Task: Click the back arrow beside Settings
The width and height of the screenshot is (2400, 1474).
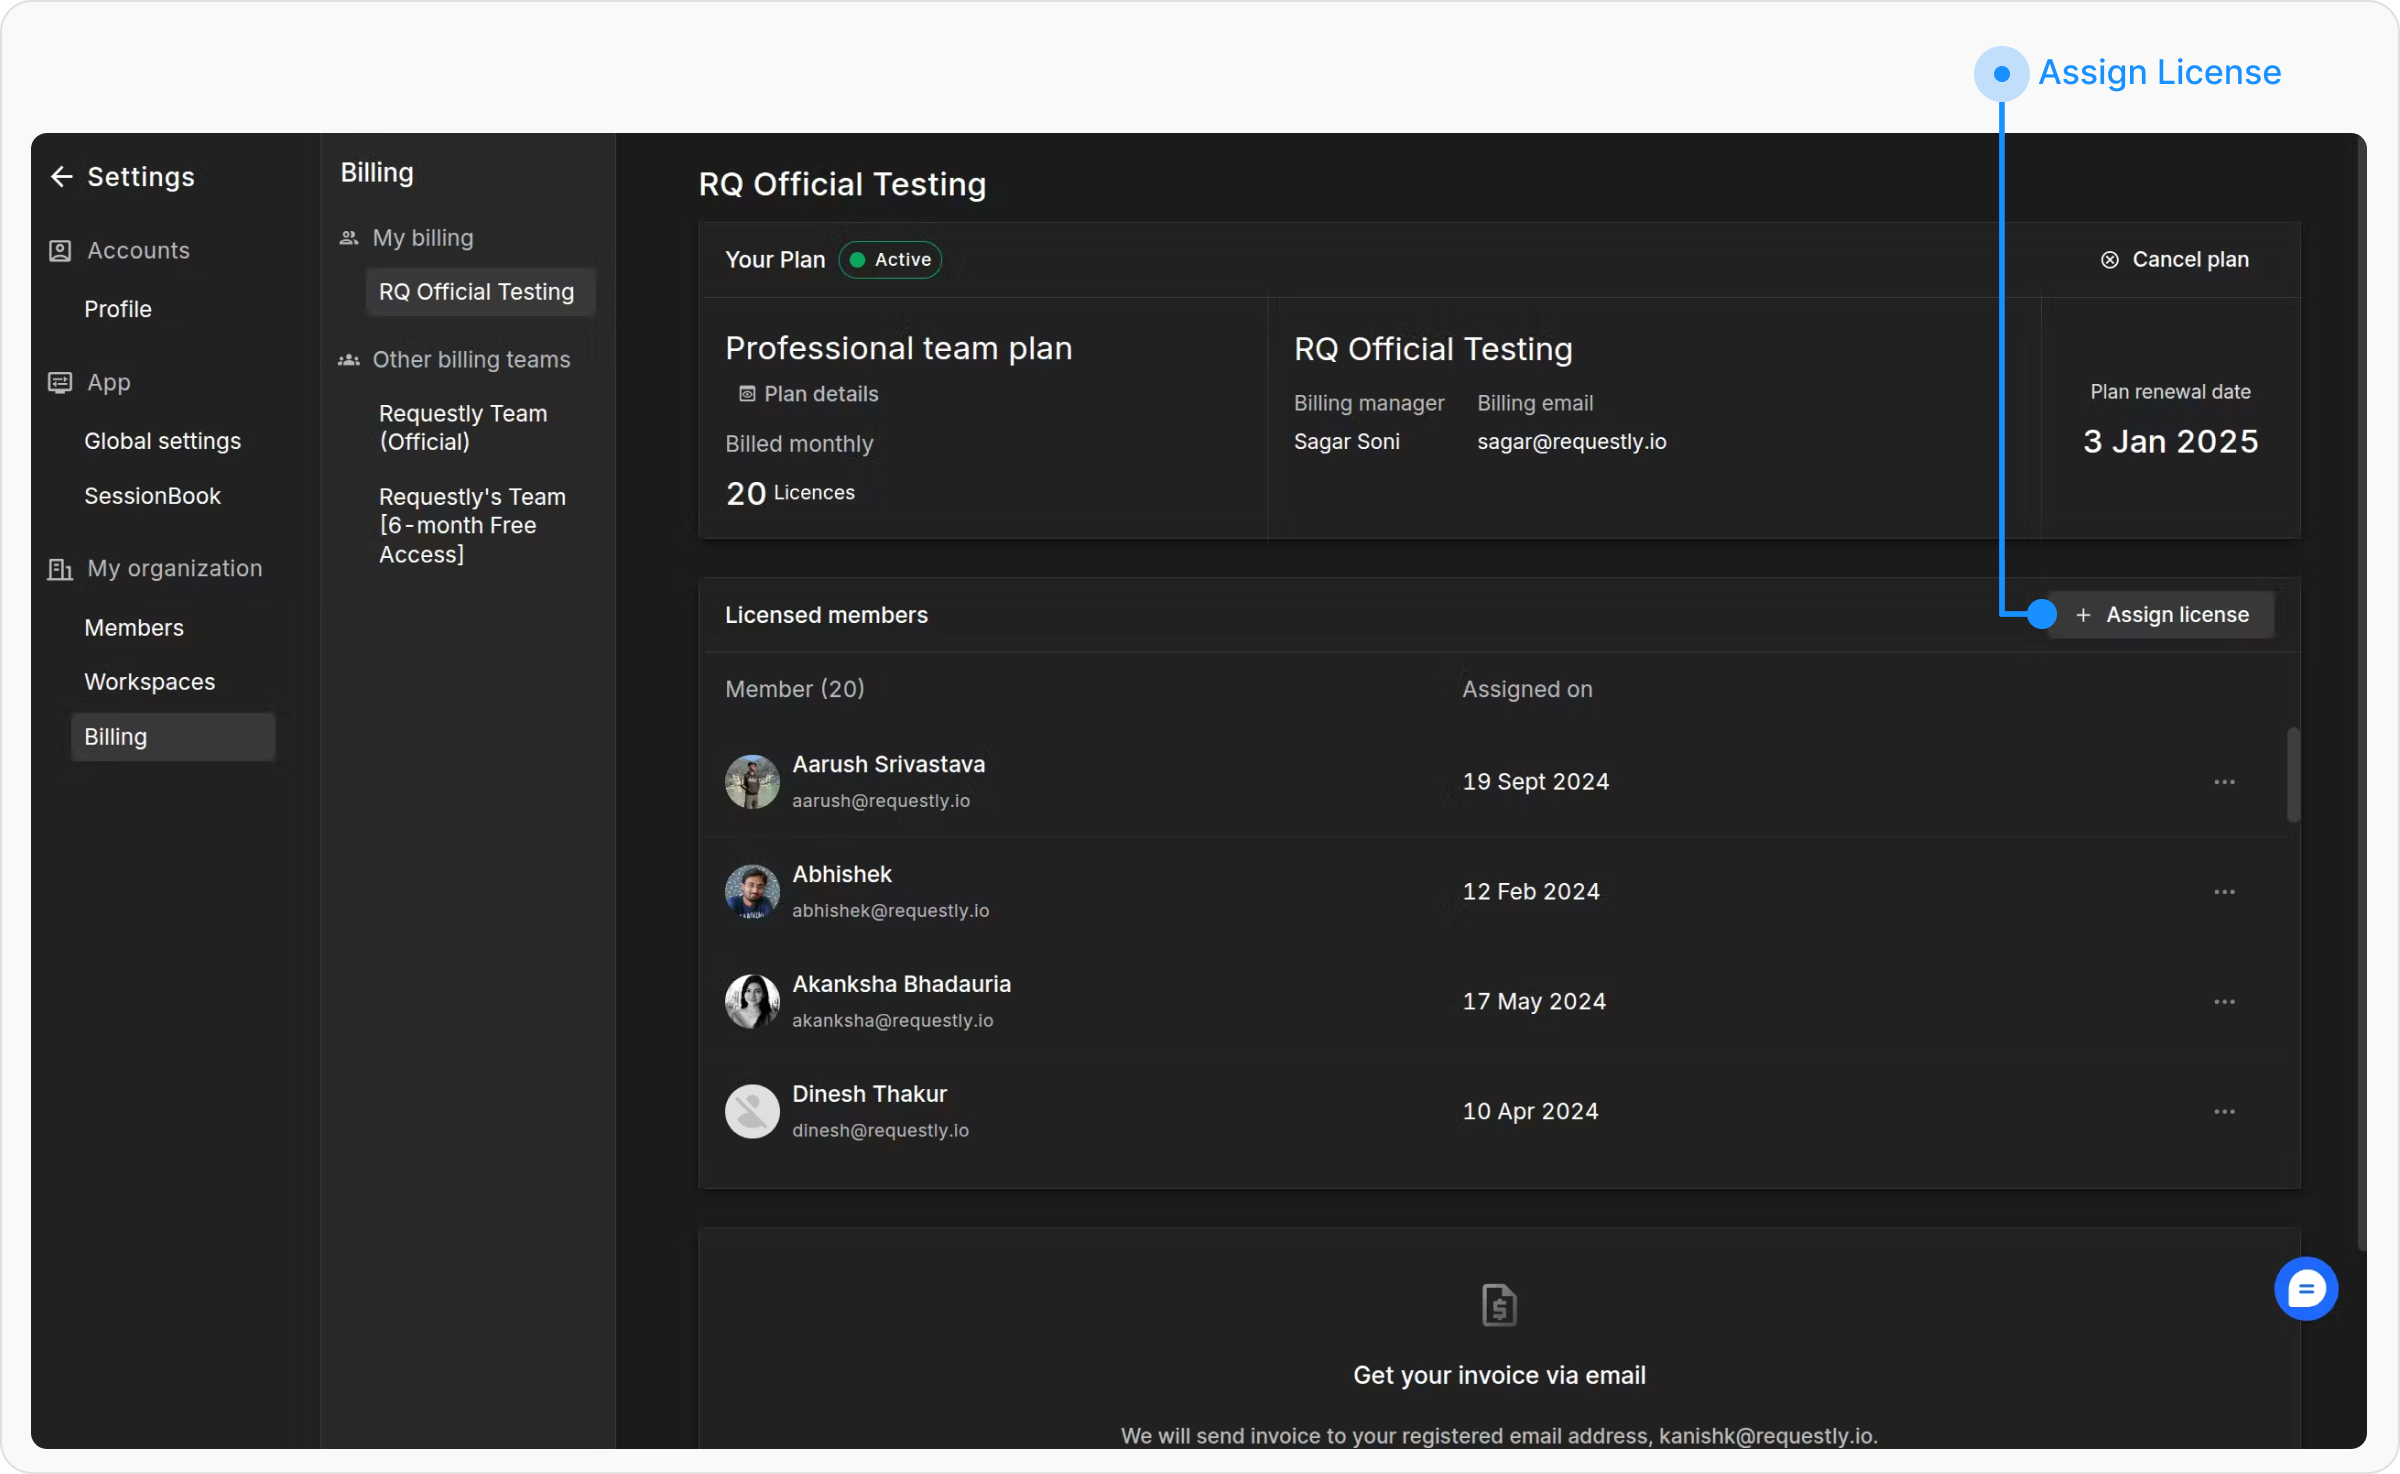Action: 62,177
